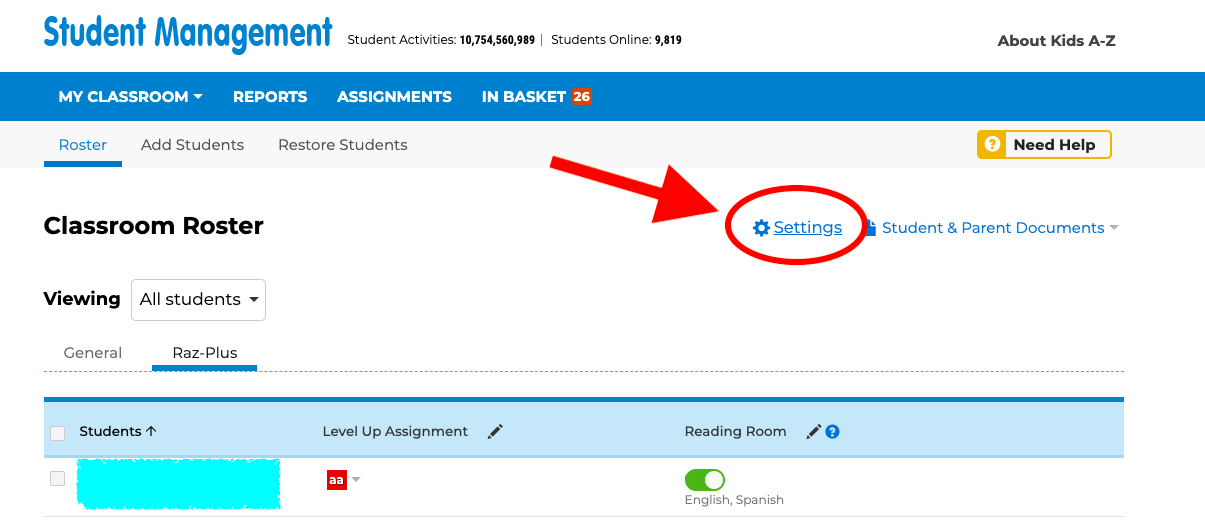Open Reading Room help question mark

point(832,432)
